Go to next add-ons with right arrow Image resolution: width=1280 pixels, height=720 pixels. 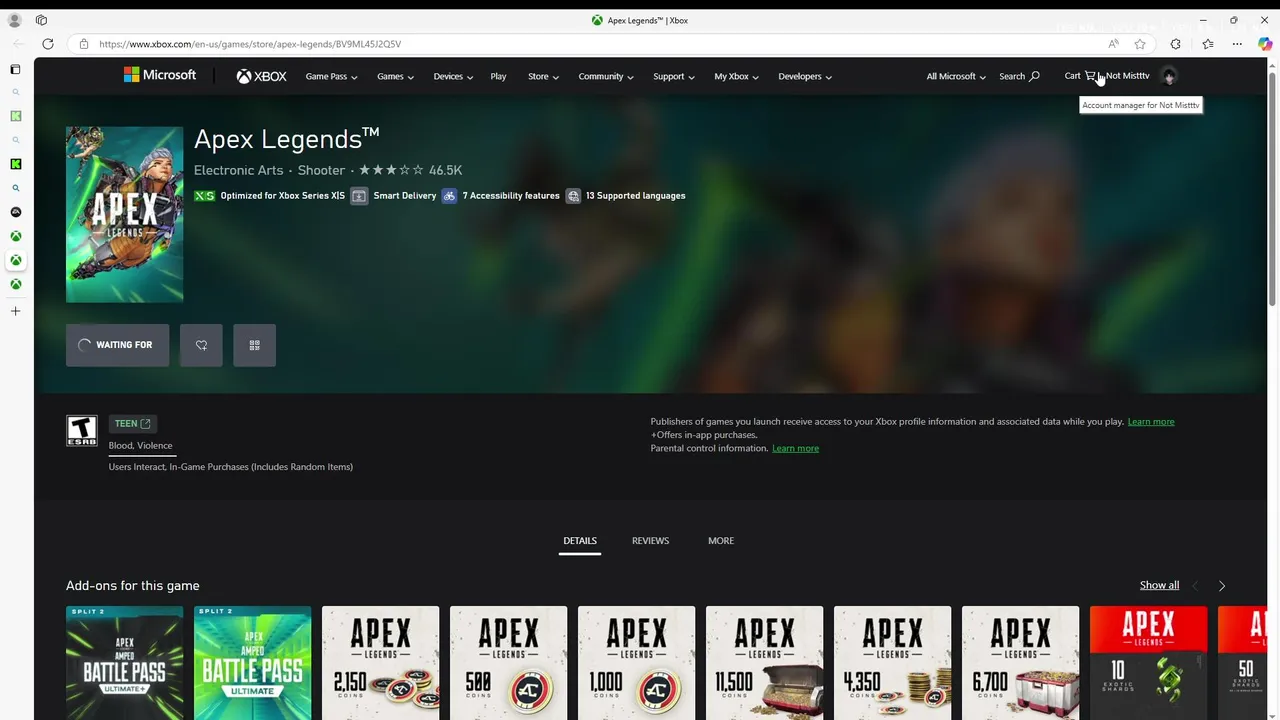click(x=1221, y=586)
